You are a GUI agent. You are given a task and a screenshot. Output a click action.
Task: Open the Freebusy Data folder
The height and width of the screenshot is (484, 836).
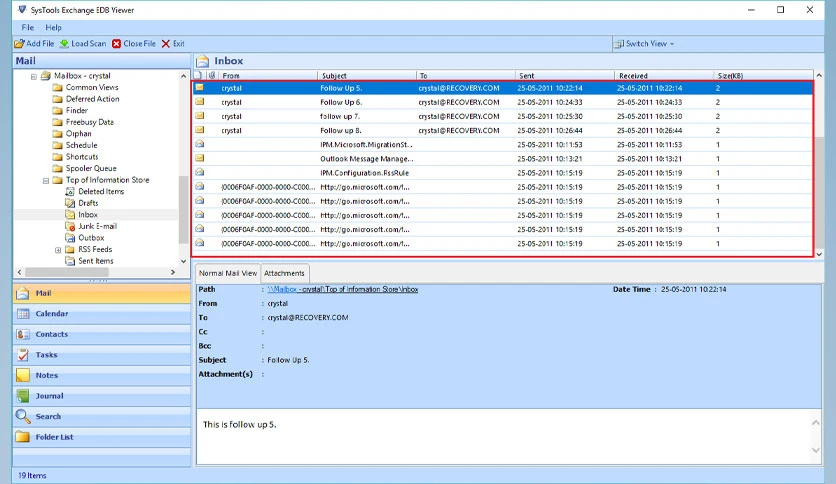(x=83, y=122)
